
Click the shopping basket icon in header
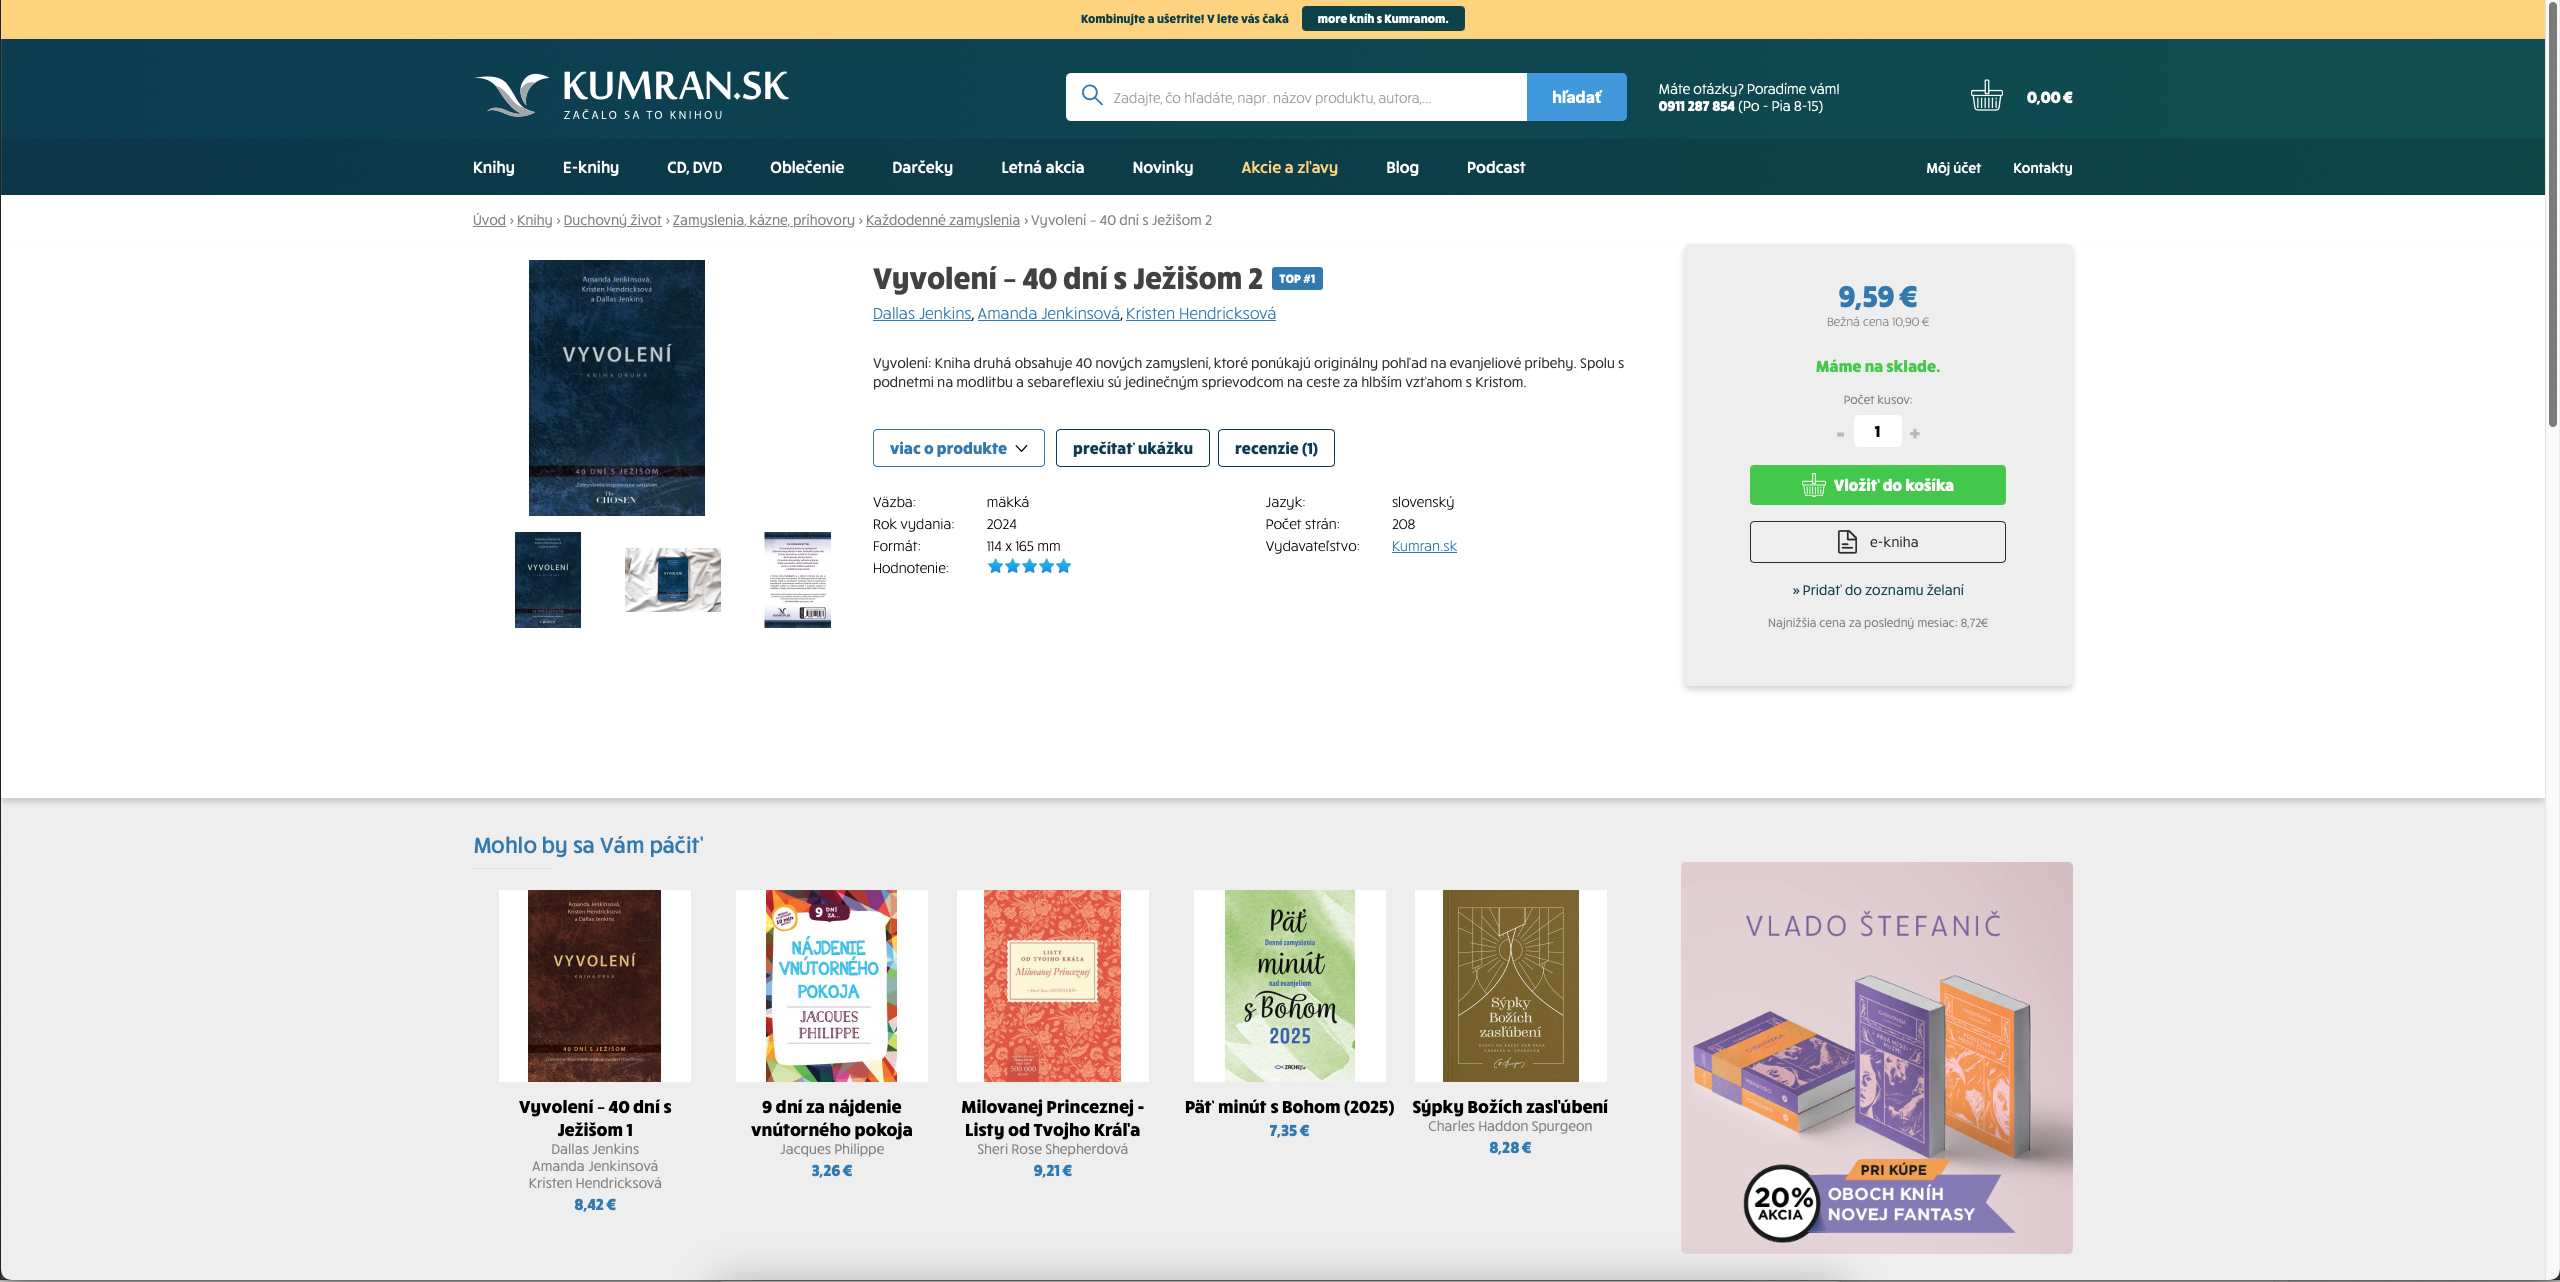tap(1986, 96)
